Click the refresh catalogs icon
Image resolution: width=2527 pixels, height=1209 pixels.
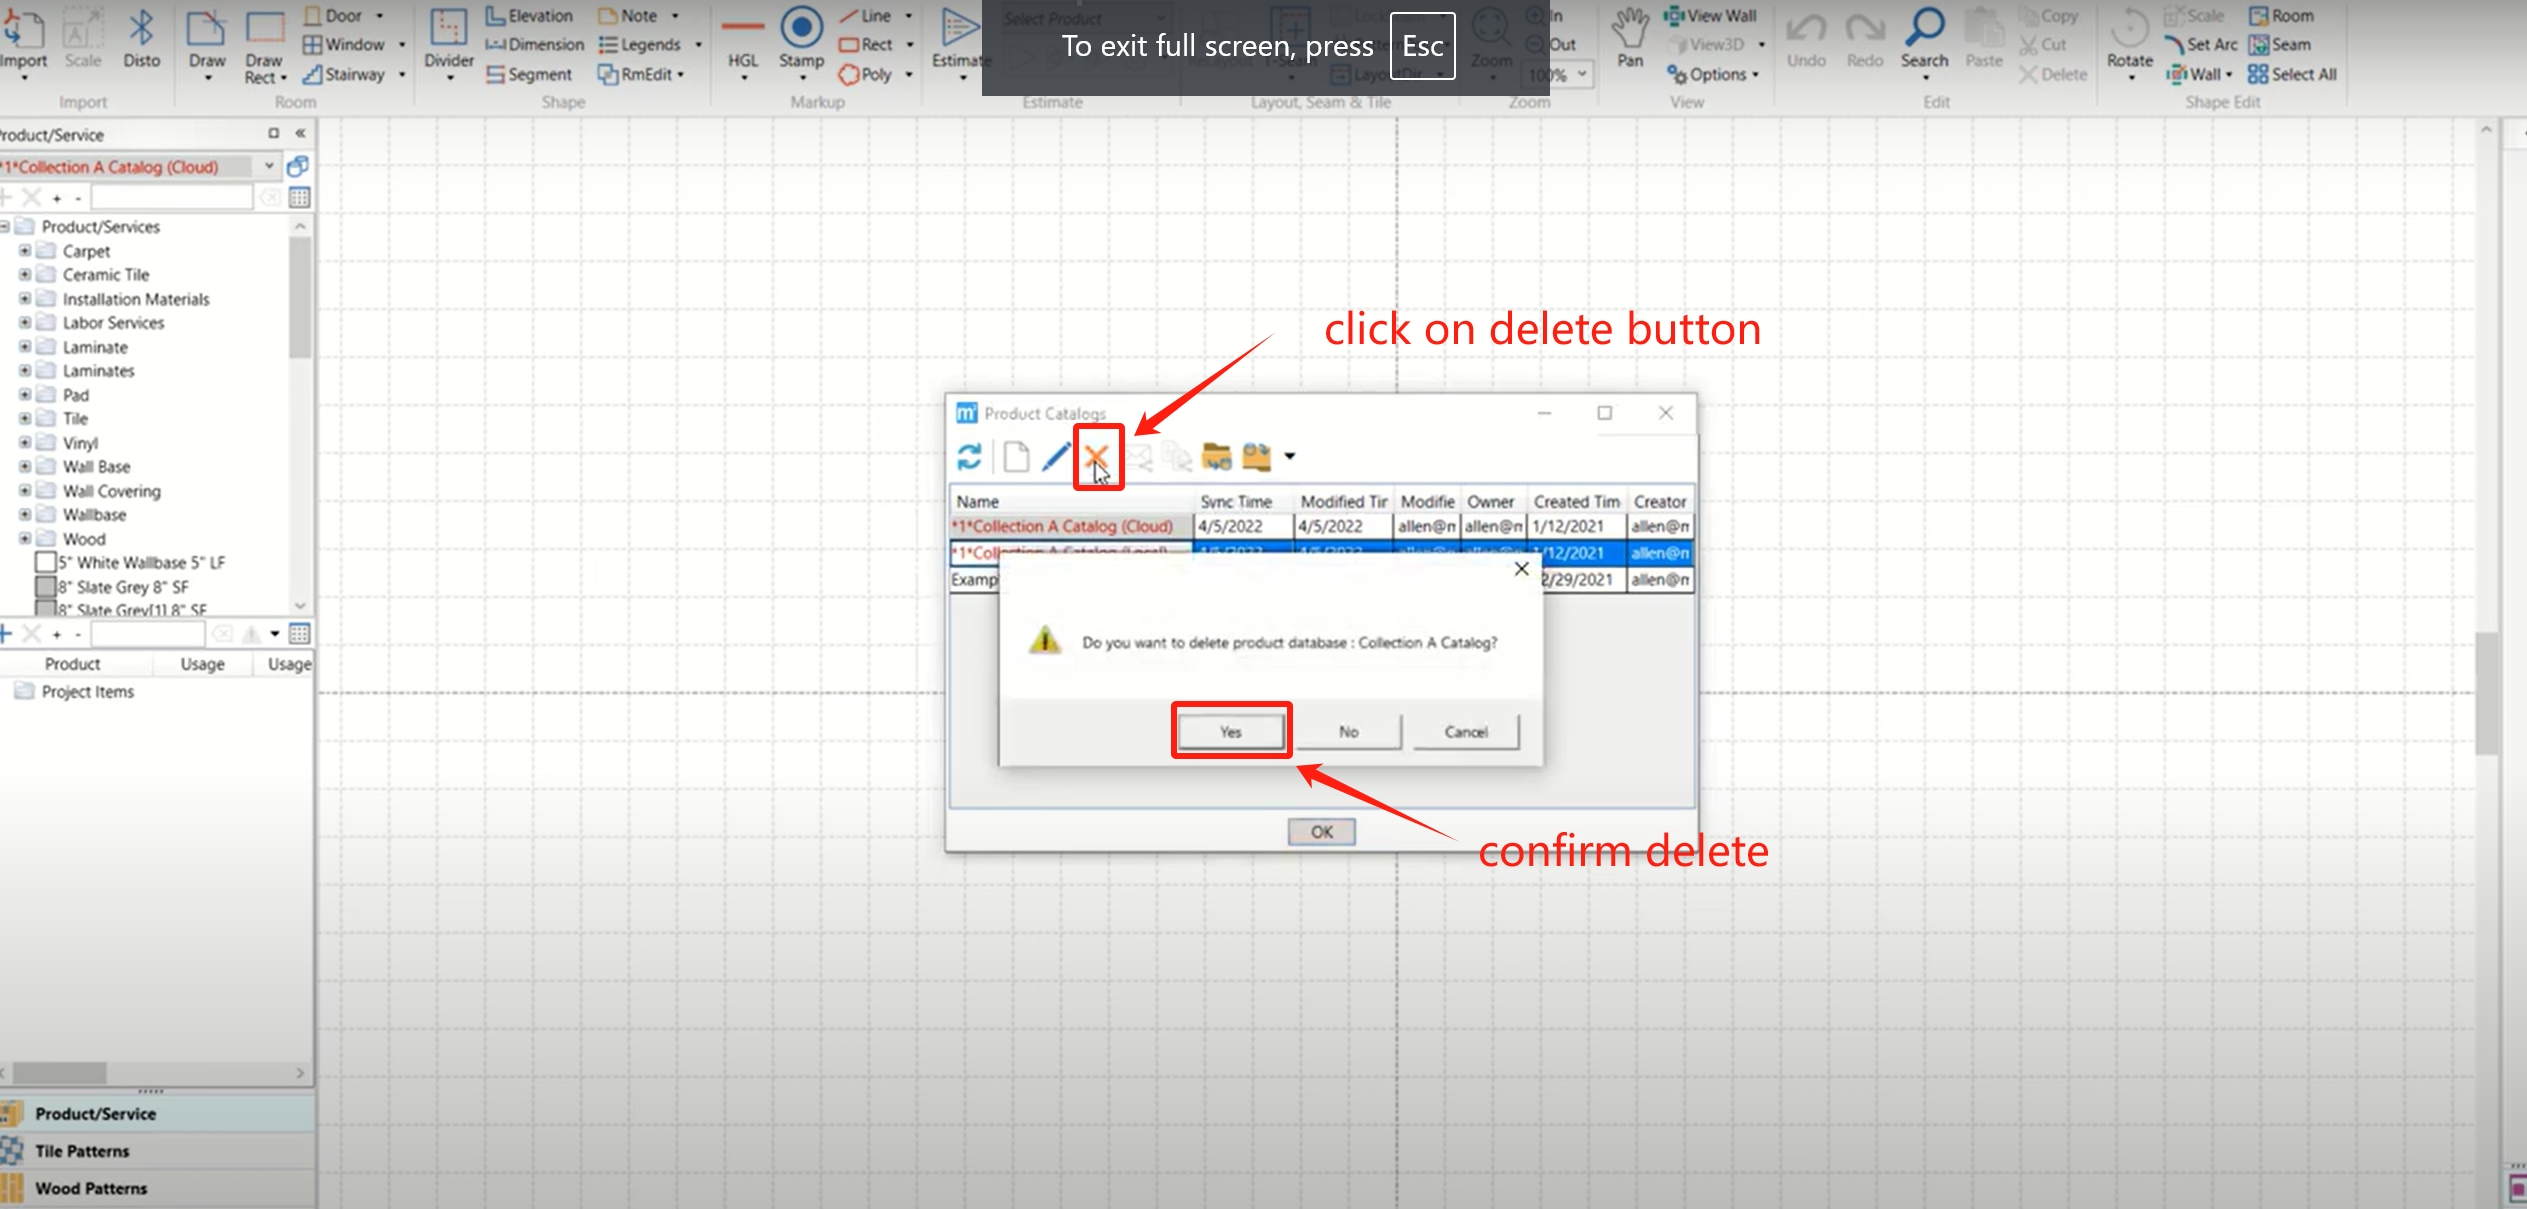click(x=969, y=457)
